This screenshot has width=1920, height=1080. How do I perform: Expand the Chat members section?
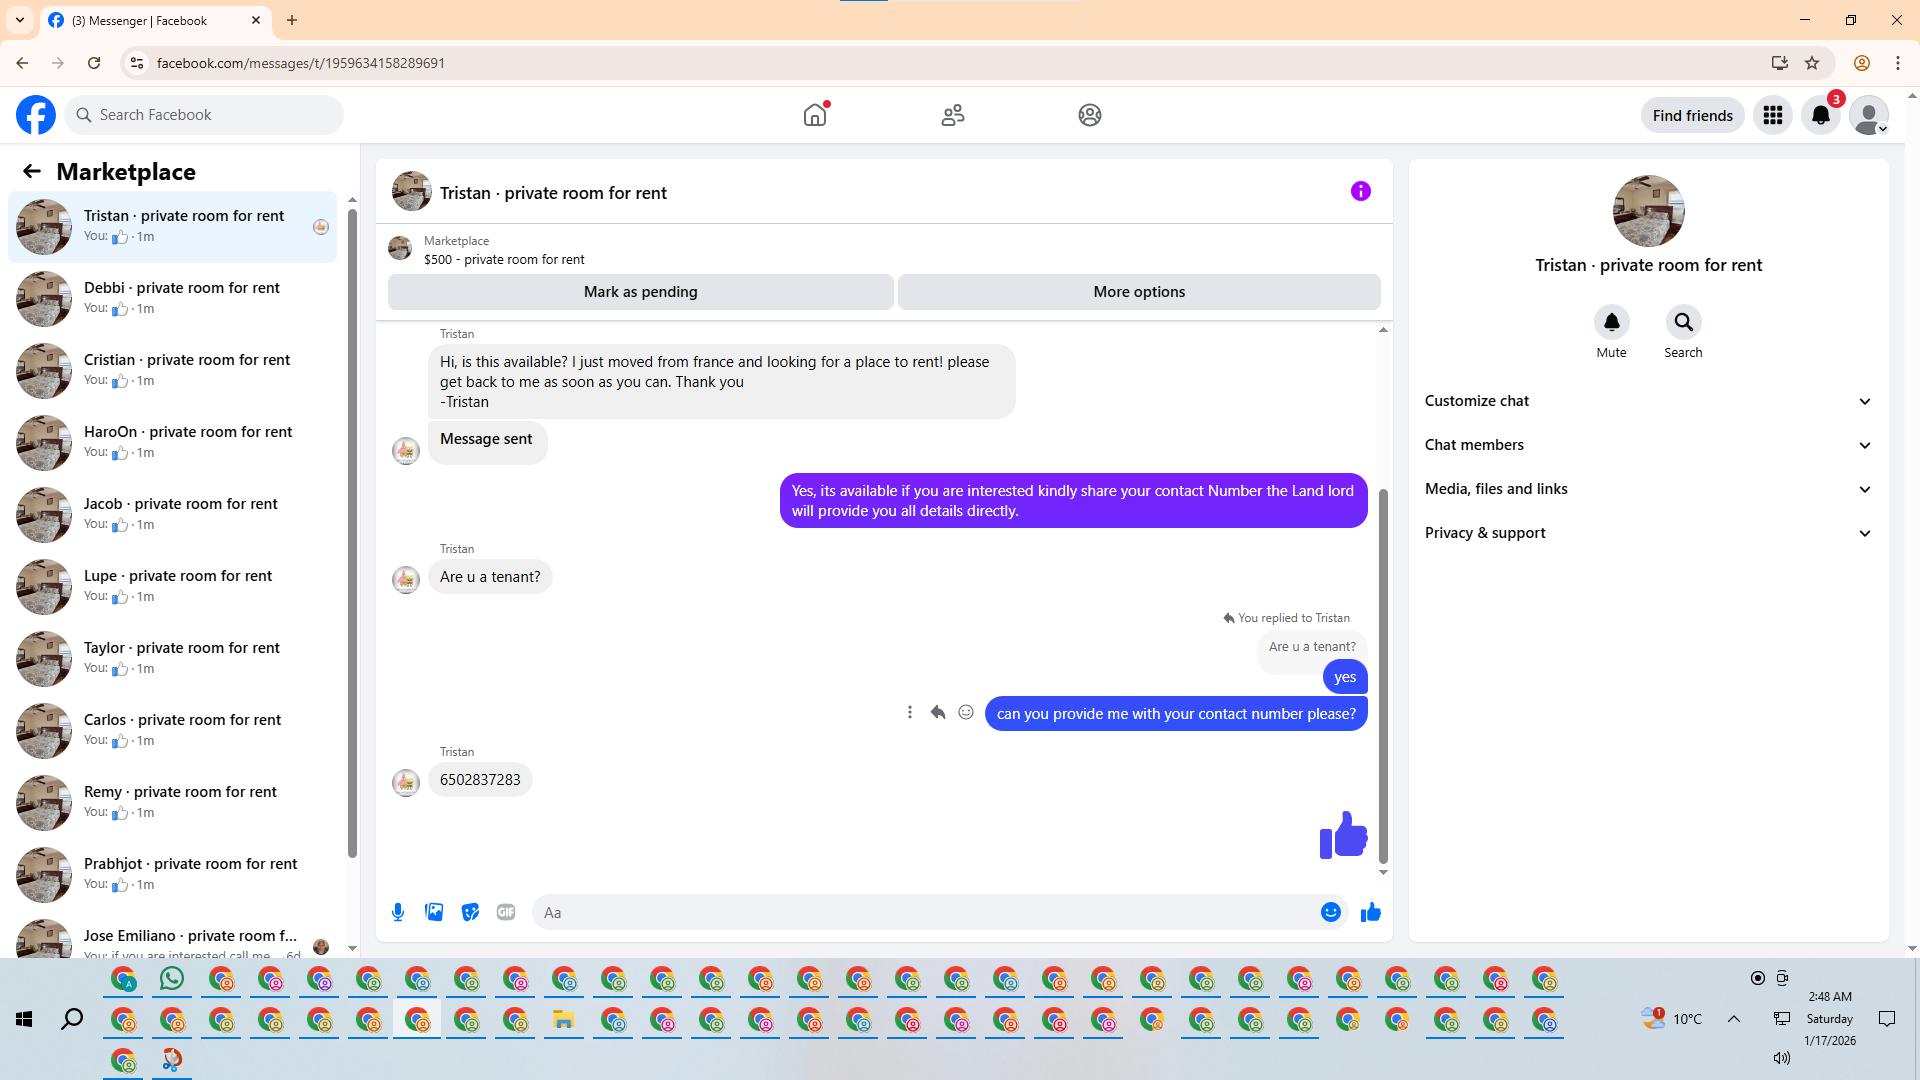tap(1647, 445)
